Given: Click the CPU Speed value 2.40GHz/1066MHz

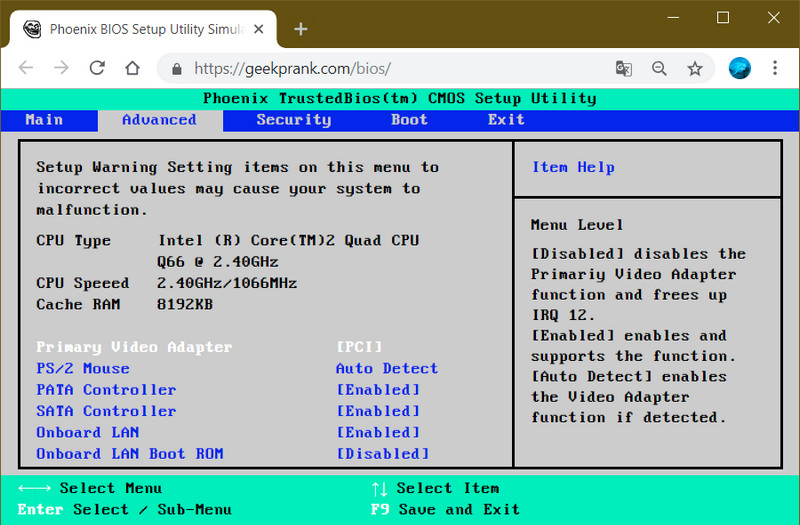Looking at the screenshot, I should point(227,283).
